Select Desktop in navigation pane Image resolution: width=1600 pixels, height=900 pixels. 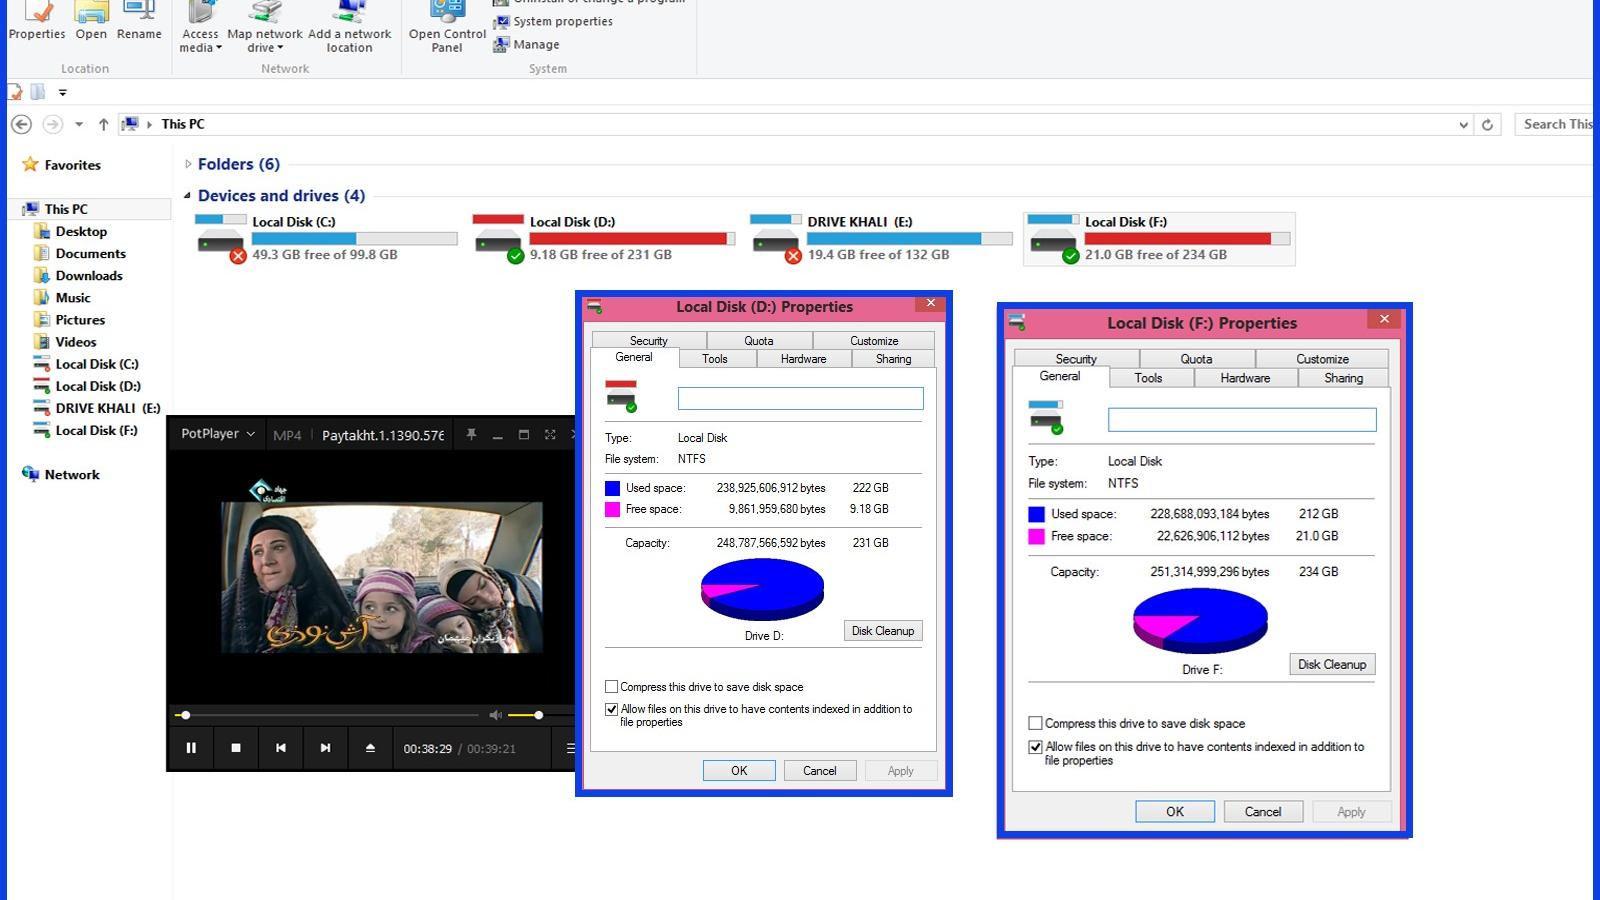(70, 231)
